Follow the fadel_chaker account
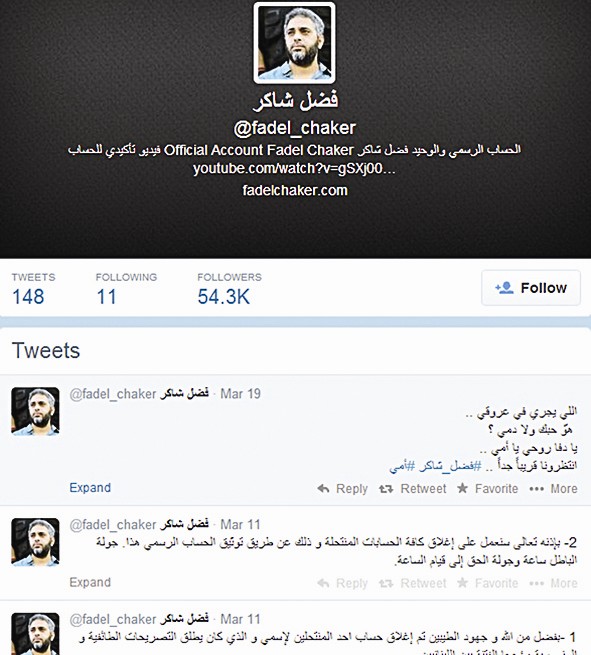Viewport: 591px width, 655px height. coord(531,288)
